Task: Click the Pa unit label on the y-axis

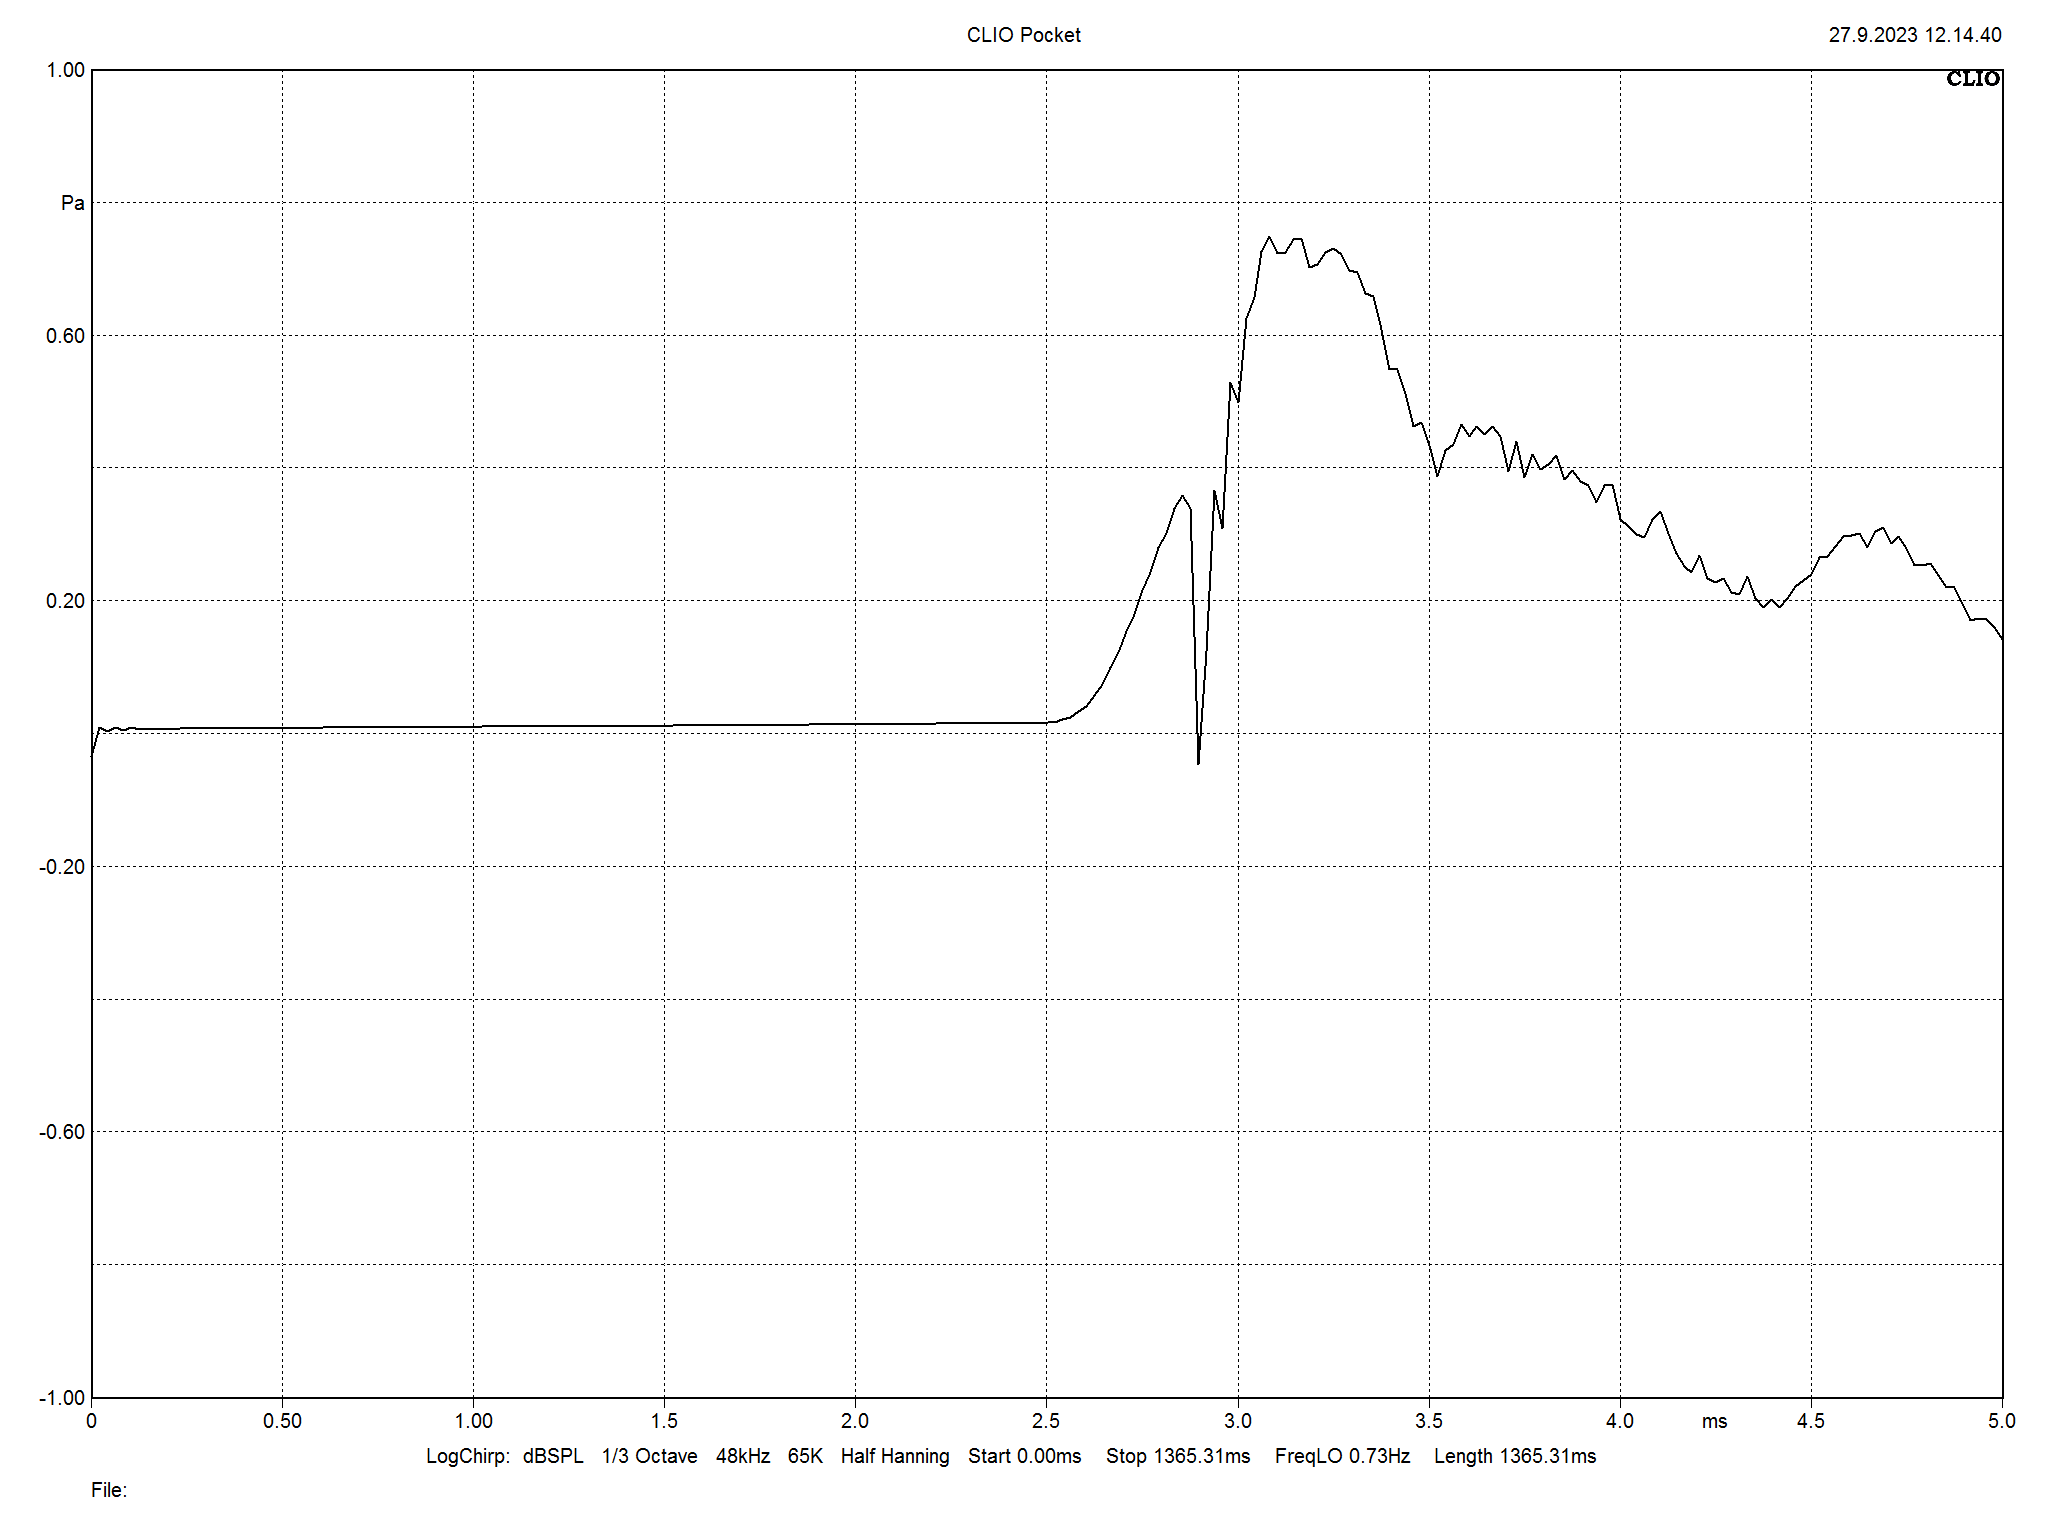Action: click(73, 203)
